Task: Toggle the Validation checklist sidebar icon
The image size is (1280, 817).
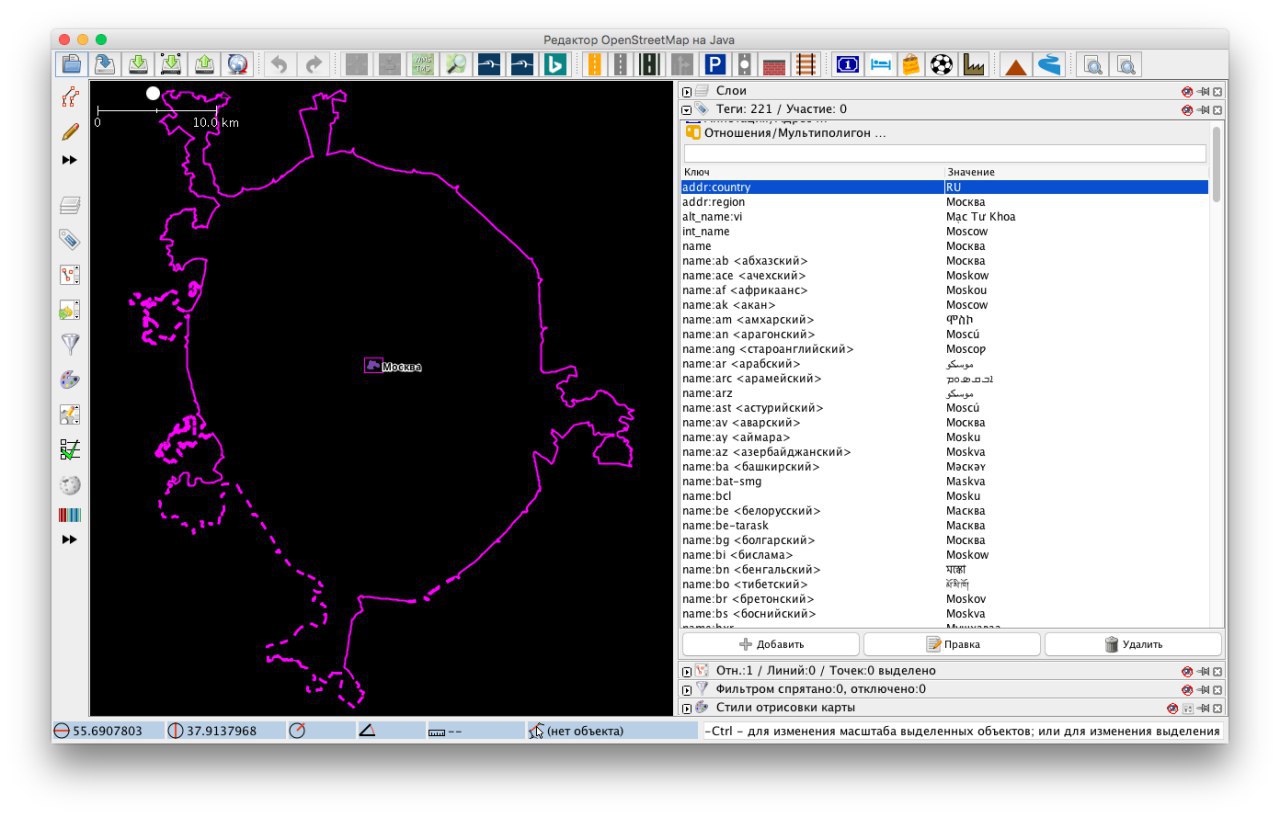Action: tap(69, 449)
